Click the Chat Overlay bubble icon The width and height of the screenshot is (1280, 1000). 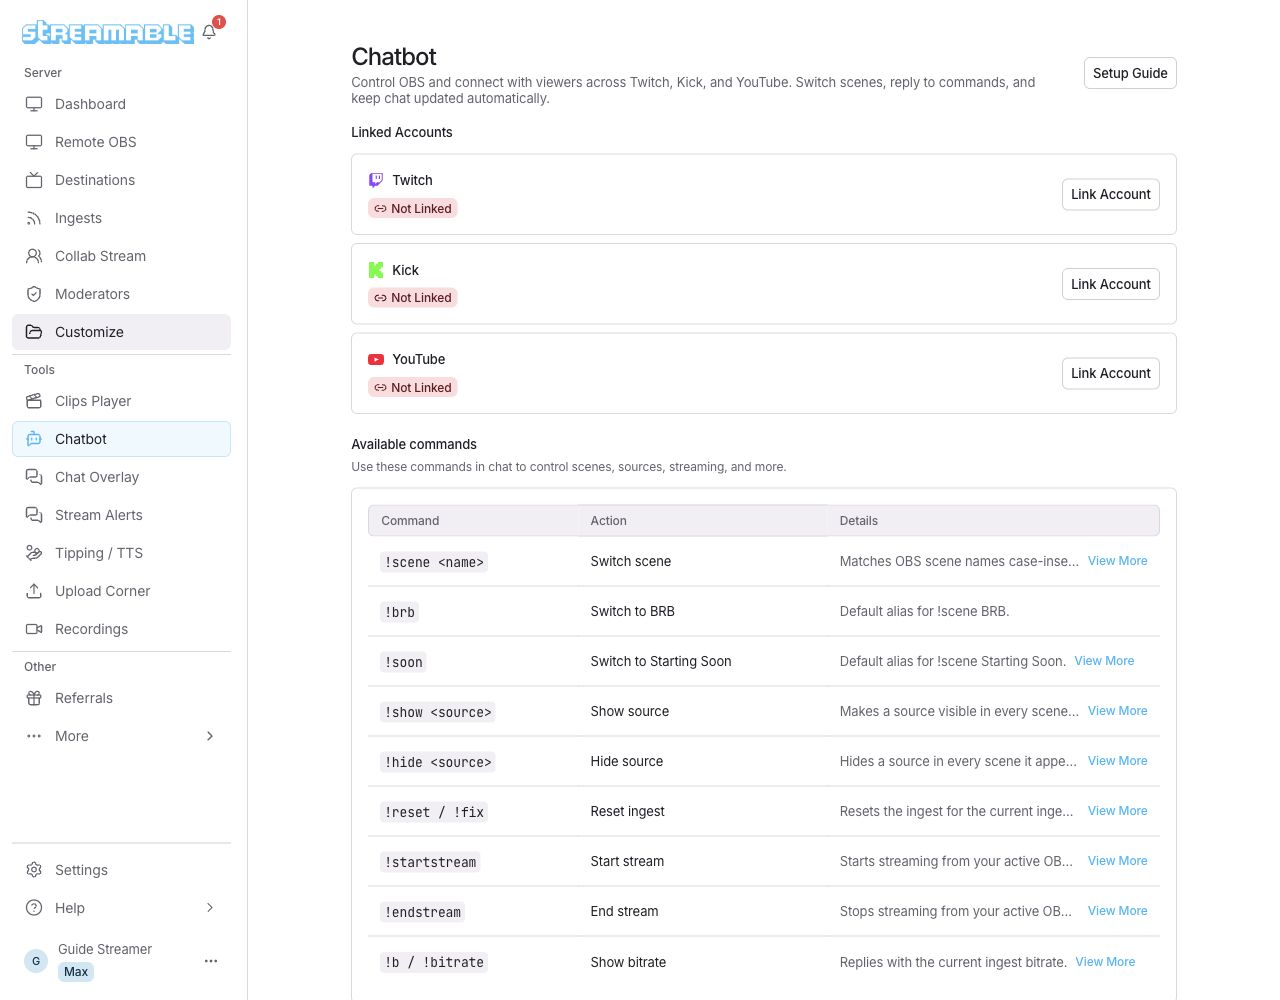(34, 477)
